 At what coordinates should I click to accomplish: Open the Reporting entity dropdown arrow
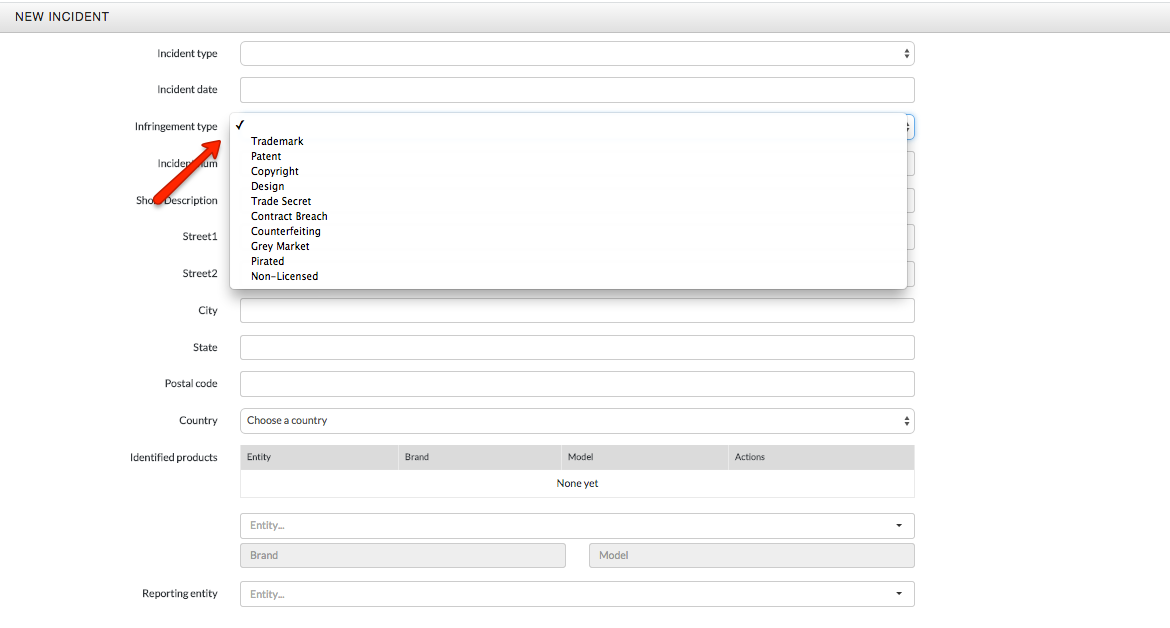(899, 594)
